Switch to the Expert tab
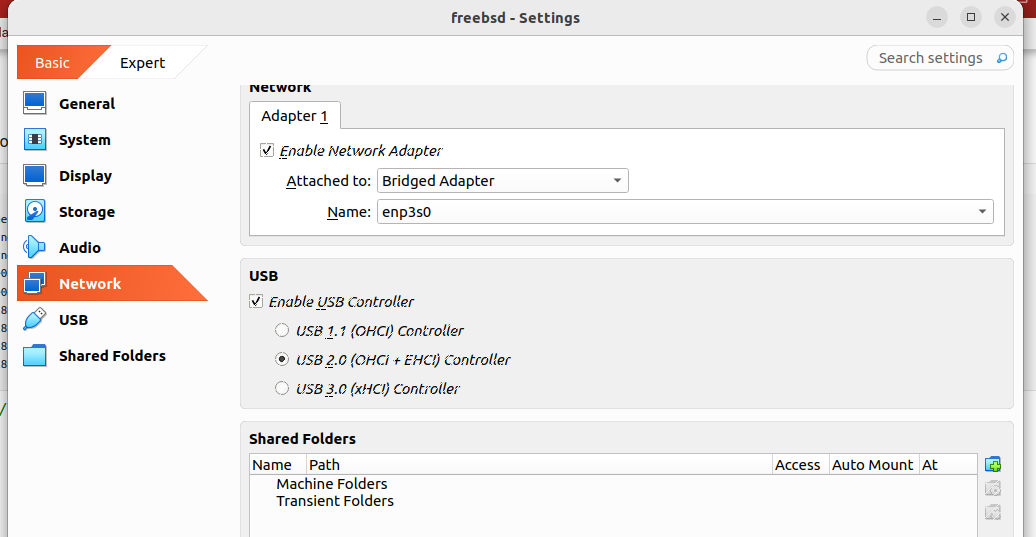Image resolution: width=1036 pixels, height=537 pixels. click(142, 63)
